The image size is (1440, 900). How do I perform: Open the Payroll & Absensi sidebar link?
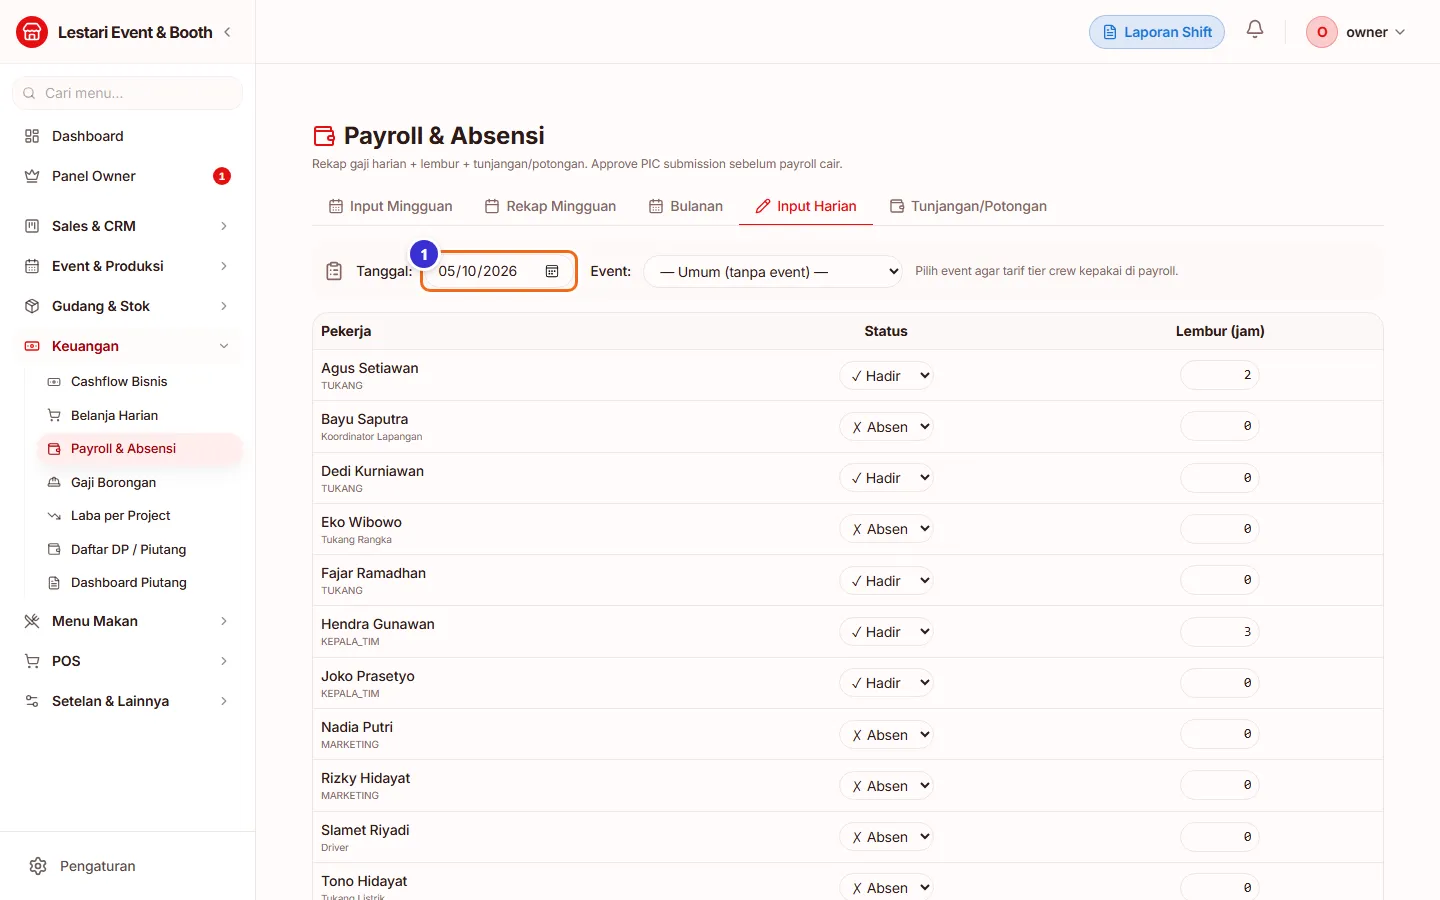(139, 449)
